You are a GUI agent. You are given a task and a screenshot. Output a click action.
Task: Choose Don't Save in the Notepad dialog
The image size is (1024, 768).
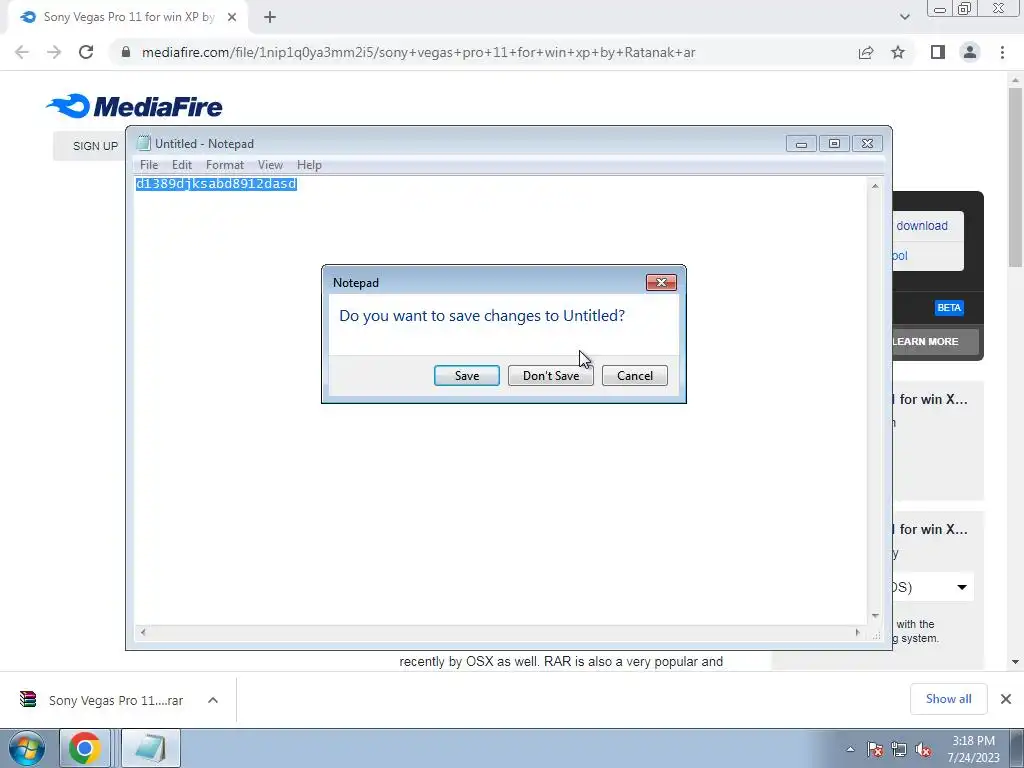(x=551, y=376)
